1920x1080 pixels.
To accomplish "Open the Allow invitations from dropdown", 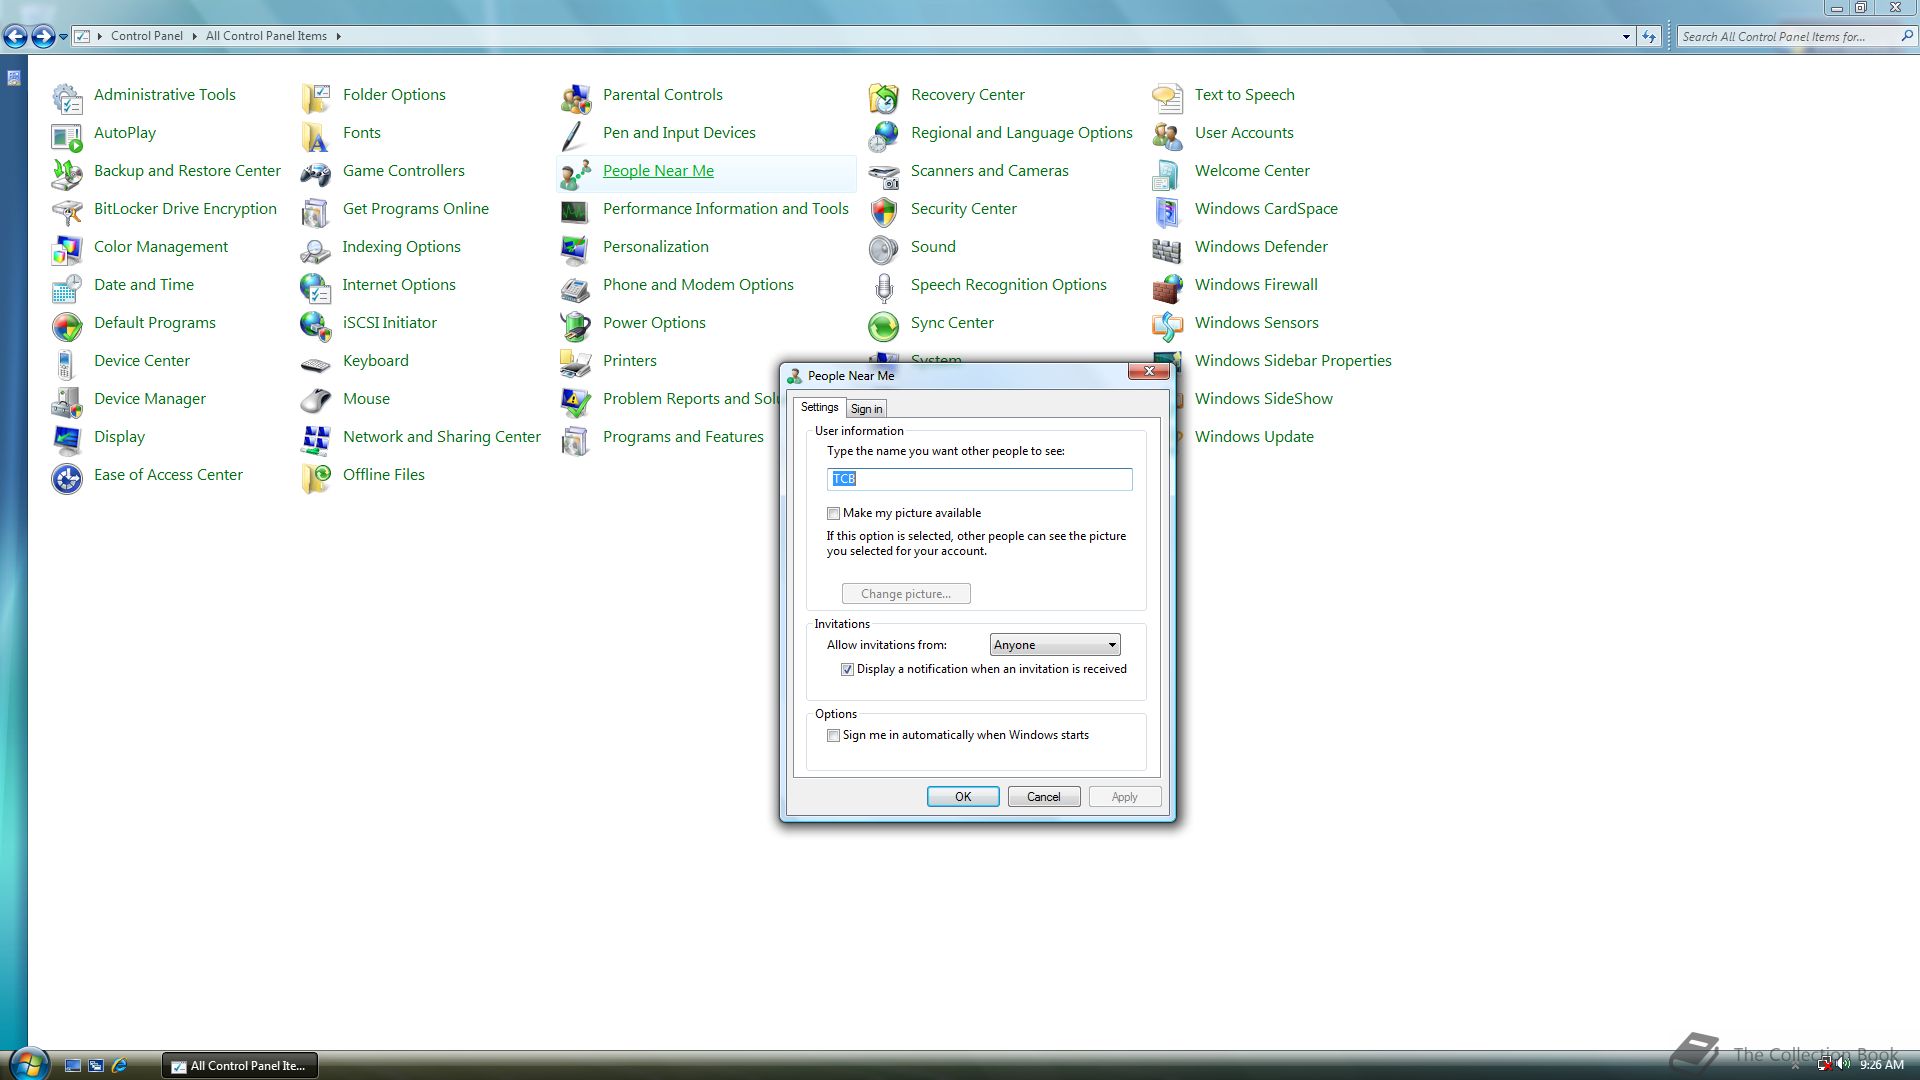I will point(1055,645).
